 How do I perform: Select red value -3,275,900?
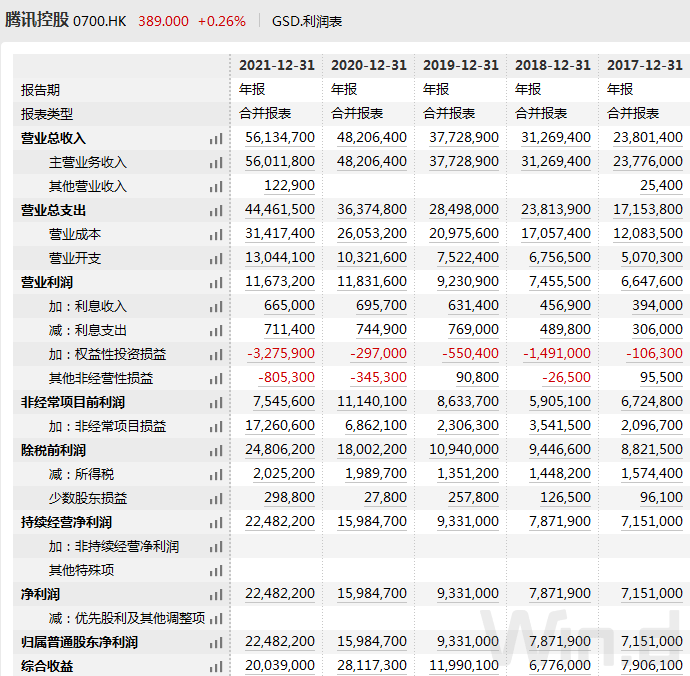(x=281, y=353)
